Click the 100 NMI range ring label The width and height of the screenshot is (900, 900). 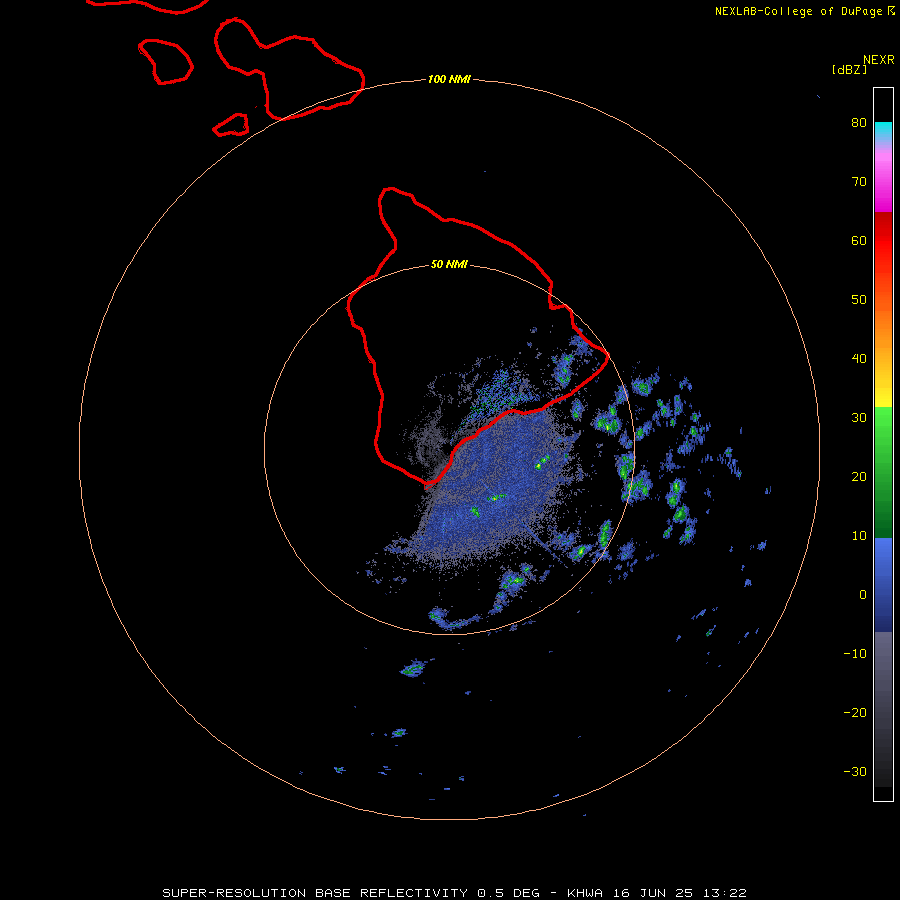pos(449,79)
